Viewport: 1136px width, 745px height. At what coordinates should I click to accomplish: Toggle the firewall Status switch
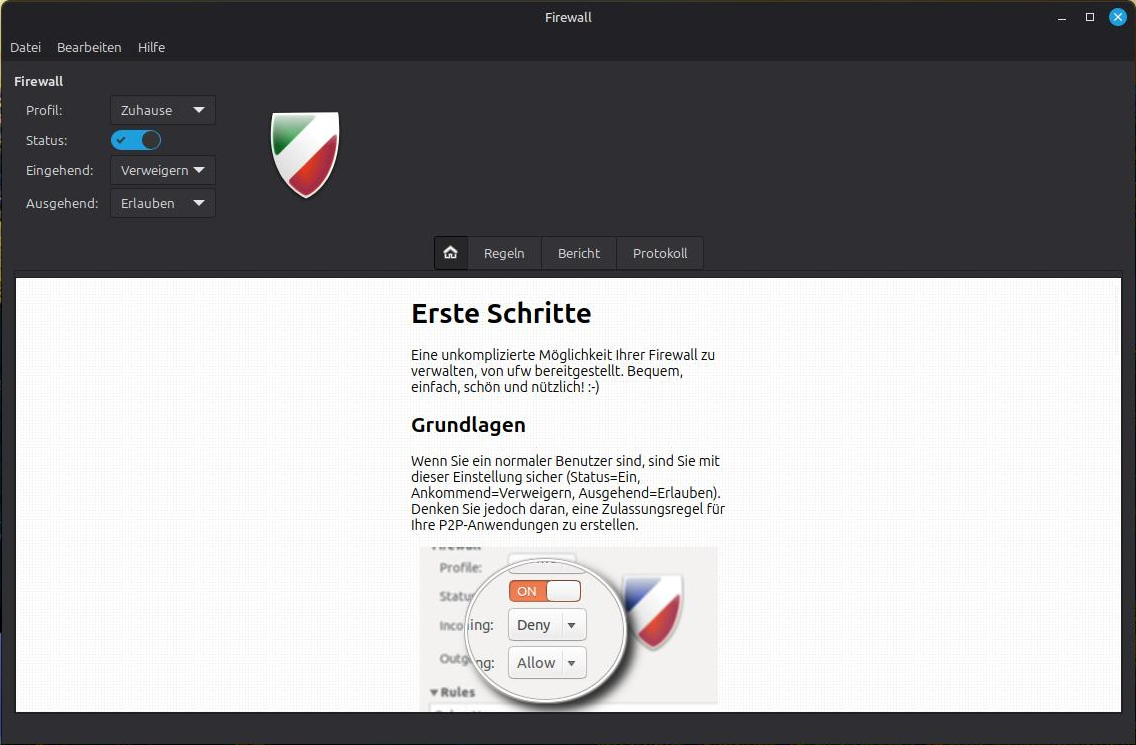(x=136, y=140)
